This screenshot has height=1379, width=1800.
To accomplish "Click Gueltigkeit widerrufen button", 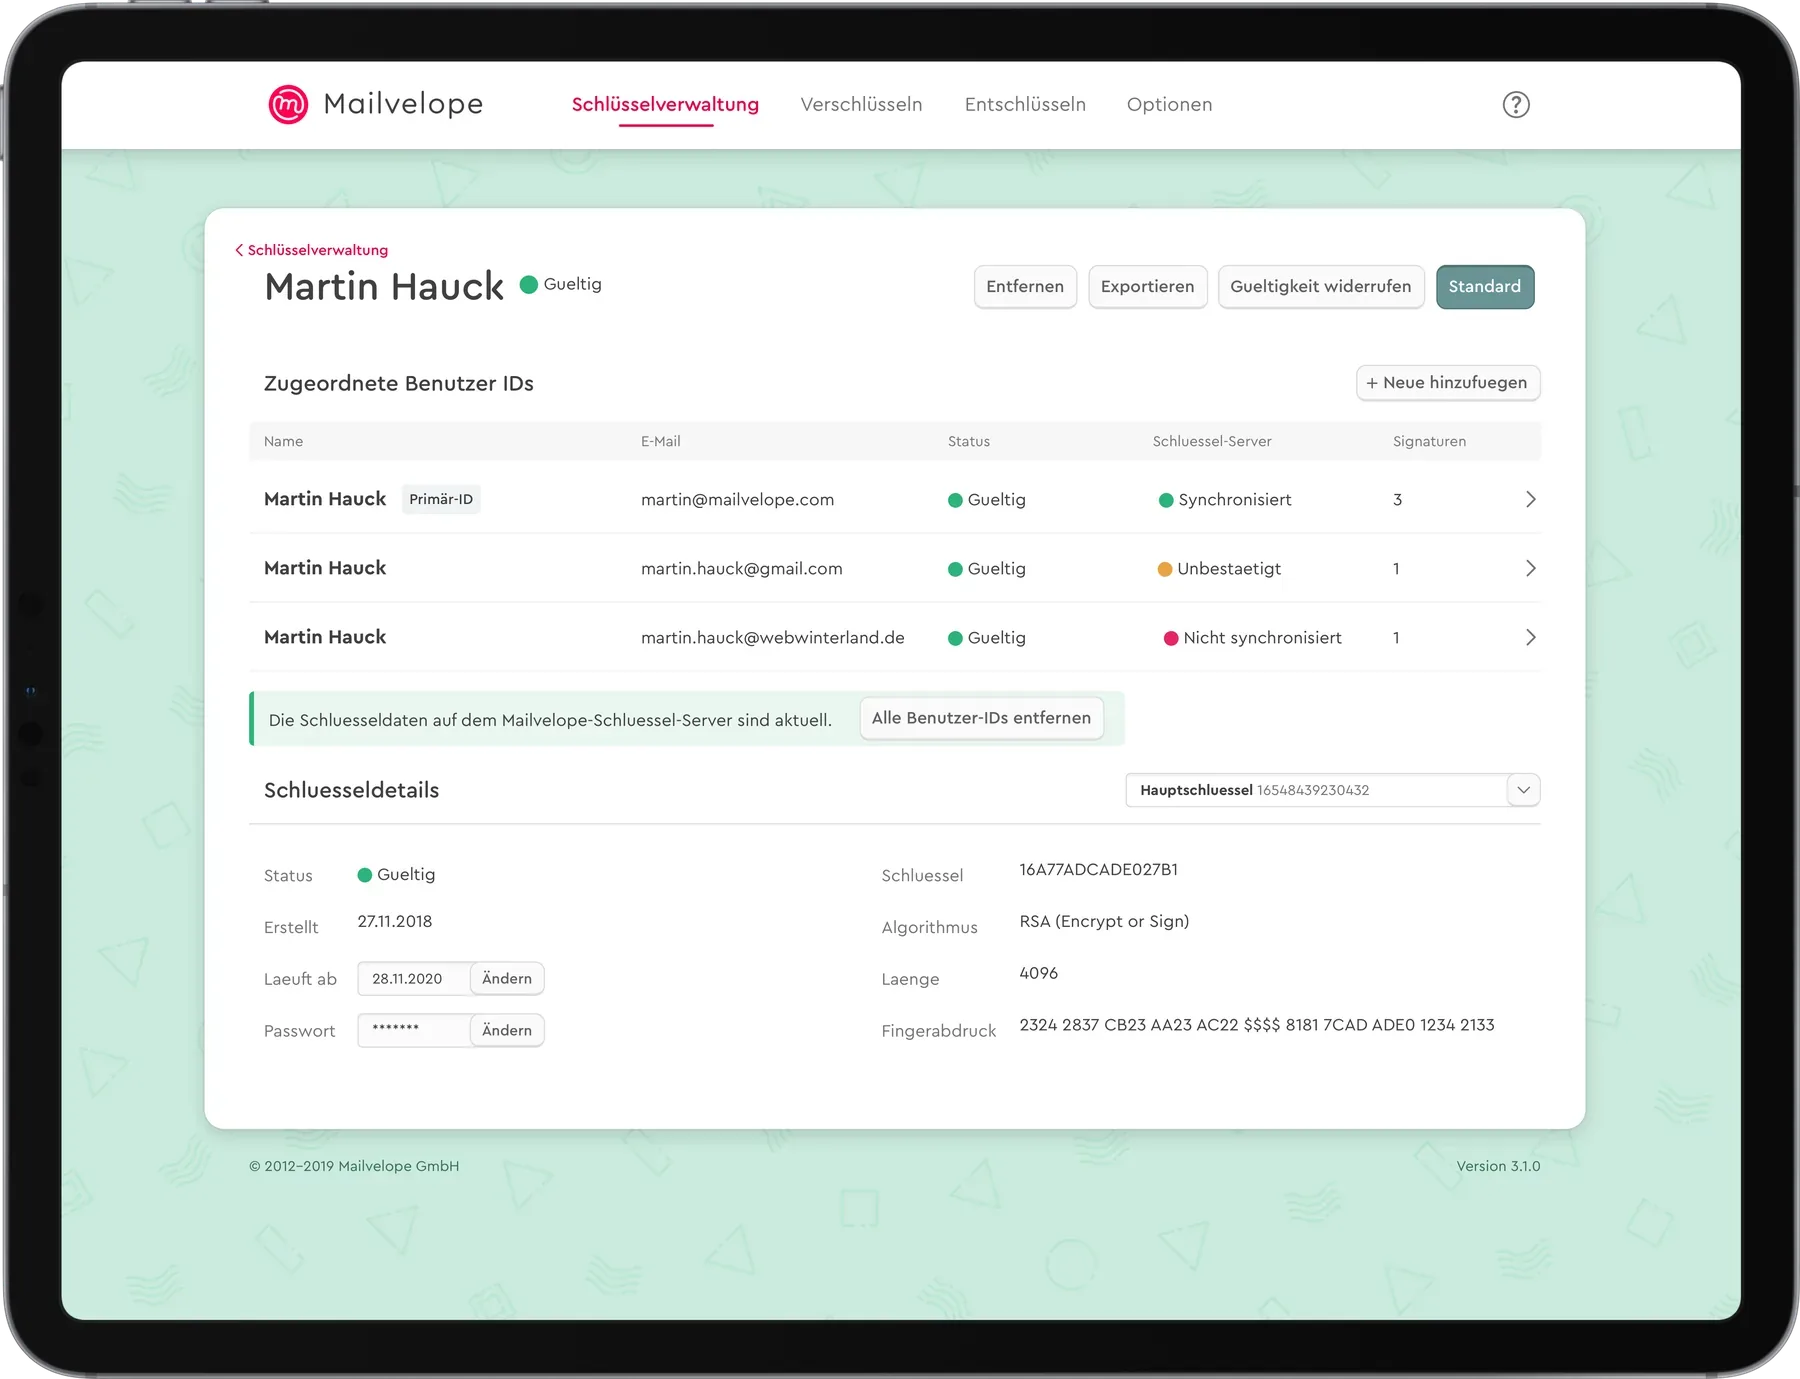I will [x=1320, y=287].
